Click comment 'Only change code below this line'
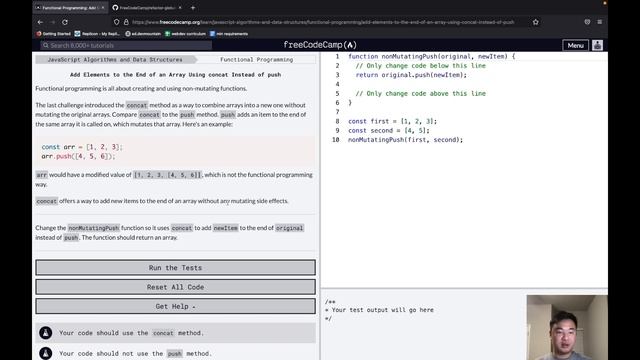Screen dimensions: 640x360 (420, 66)
